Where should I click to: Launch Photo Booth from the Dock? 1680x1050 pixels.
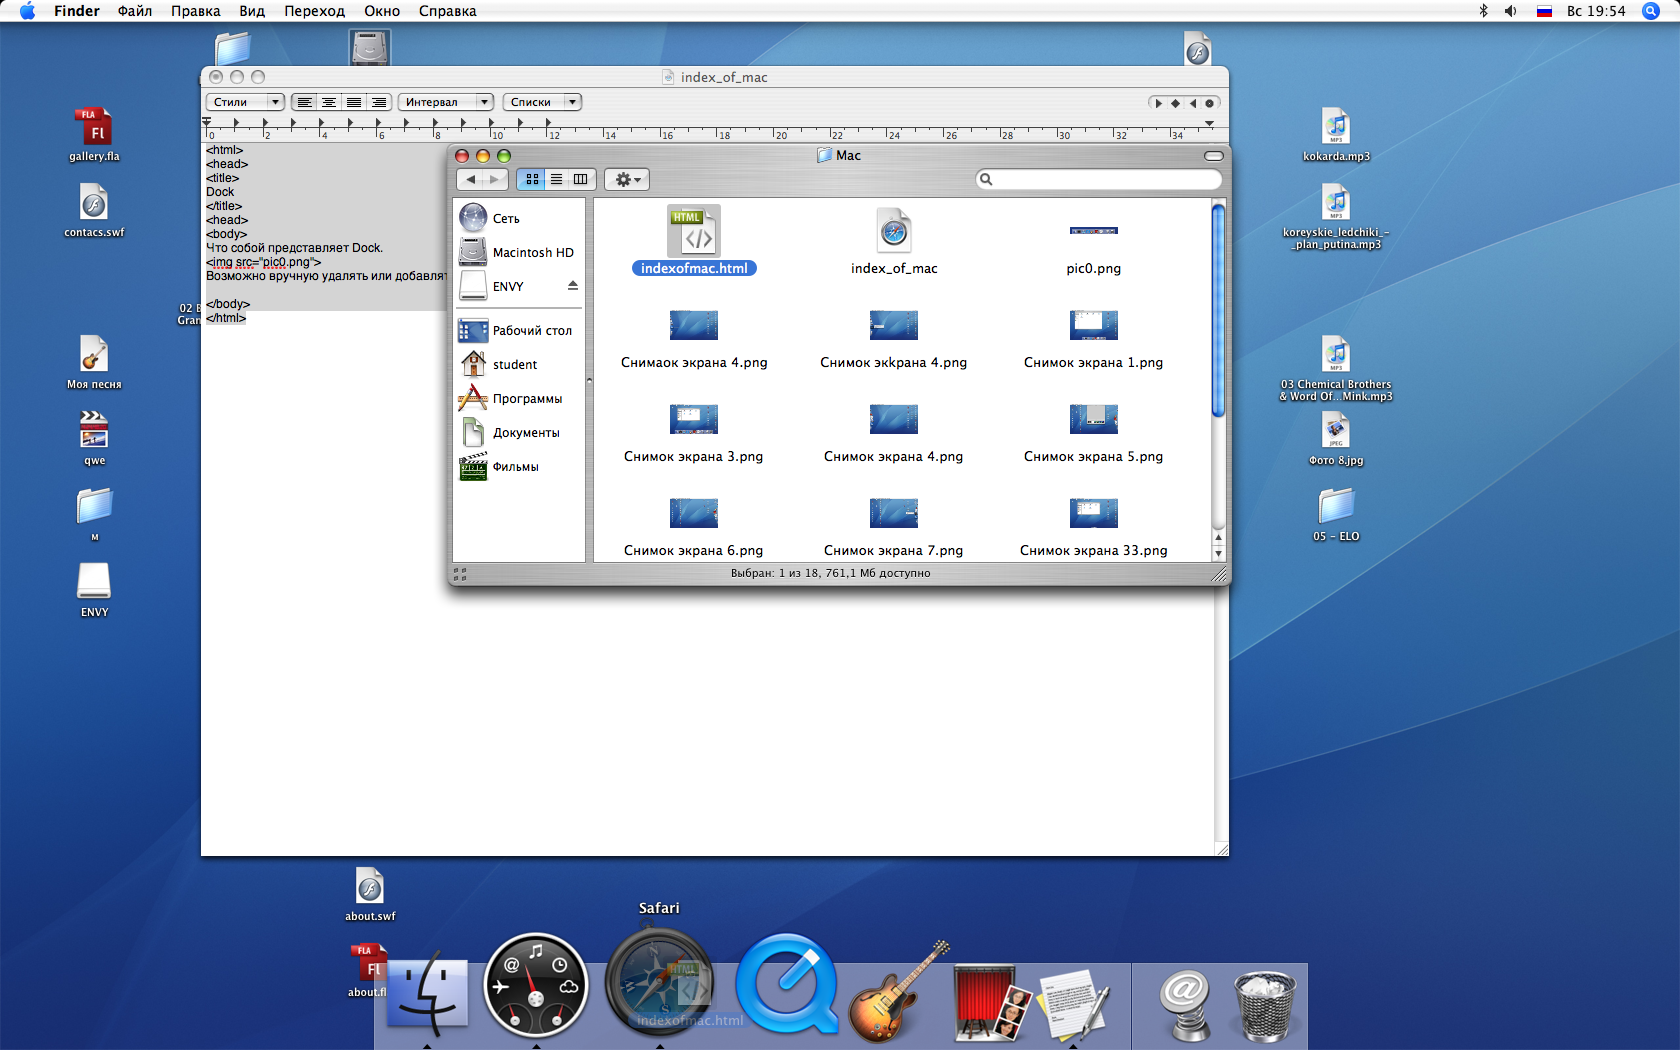click(992, 1002)
